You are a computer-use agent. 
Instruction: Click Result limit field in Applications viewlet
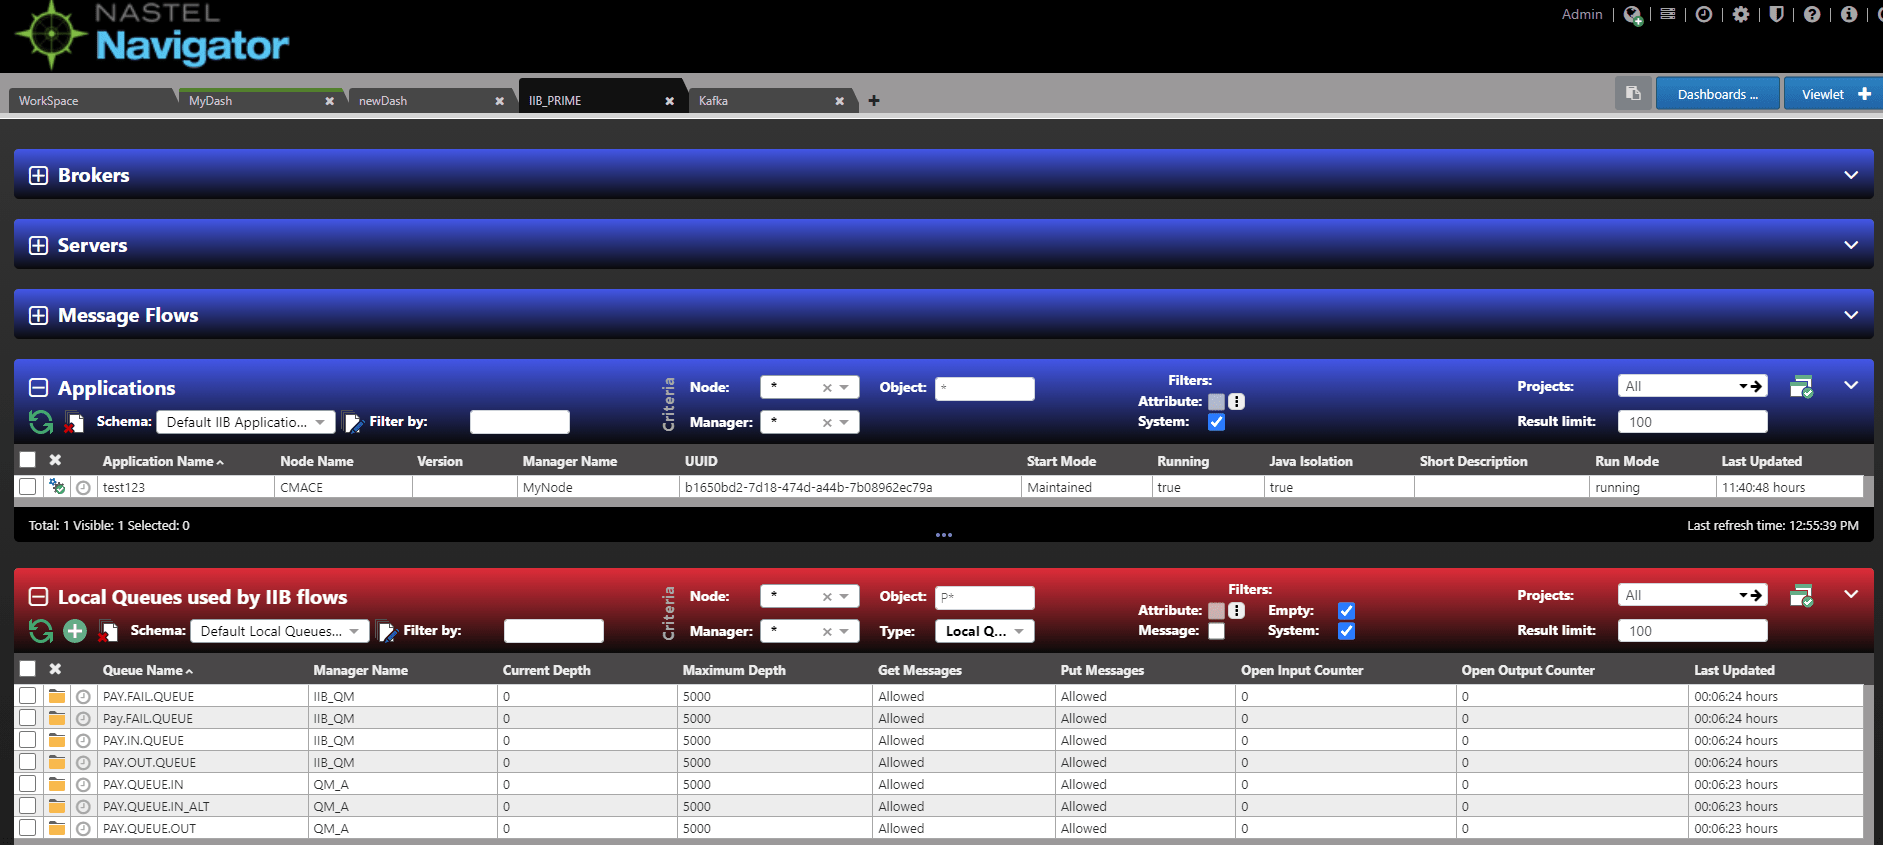coord(1692,422)
